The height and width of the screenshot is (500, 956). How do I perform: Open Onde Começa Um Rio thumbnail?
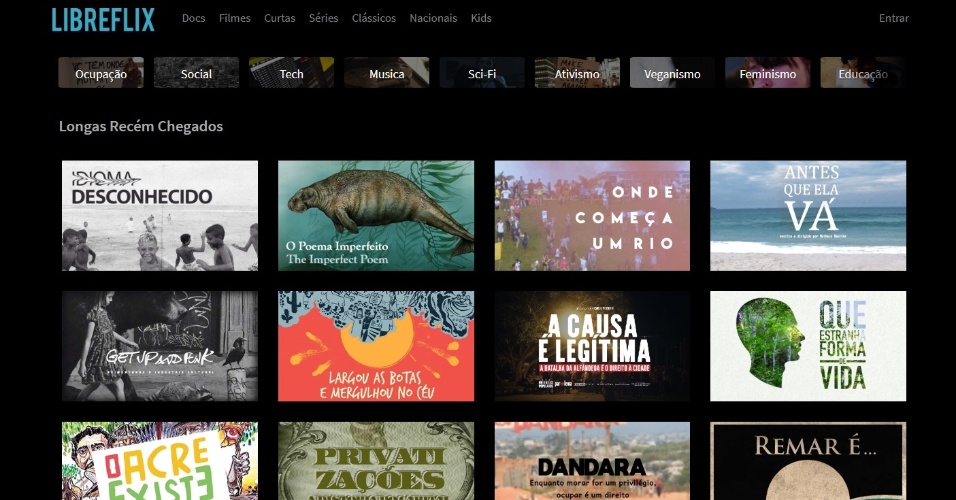[592, 216]
